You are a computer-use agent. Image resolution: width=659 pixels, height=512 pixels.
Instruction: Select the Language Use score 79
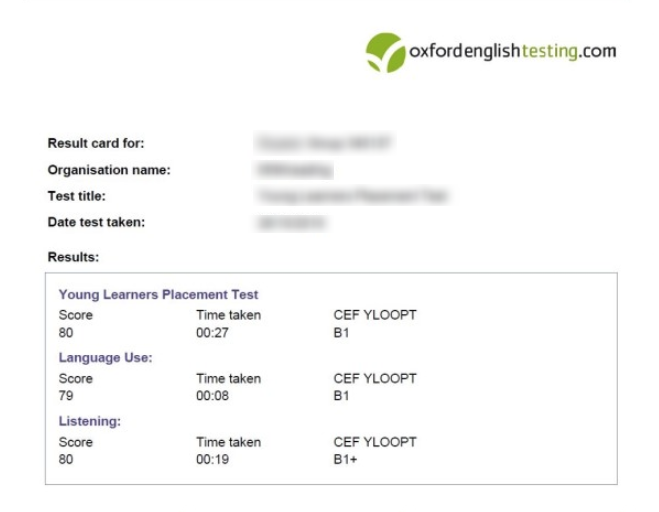66,396
